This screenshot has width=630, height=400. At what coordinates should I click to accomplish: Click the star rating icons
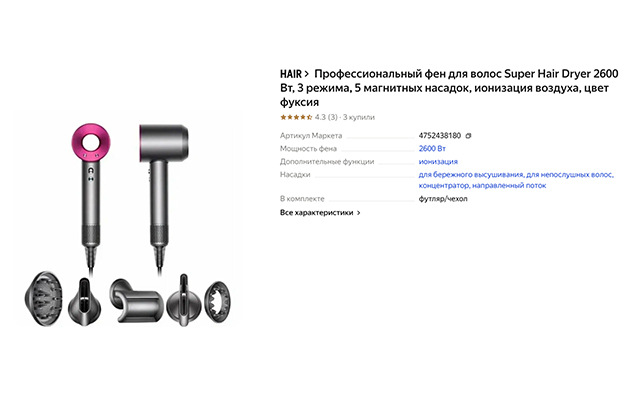point(296,117)
